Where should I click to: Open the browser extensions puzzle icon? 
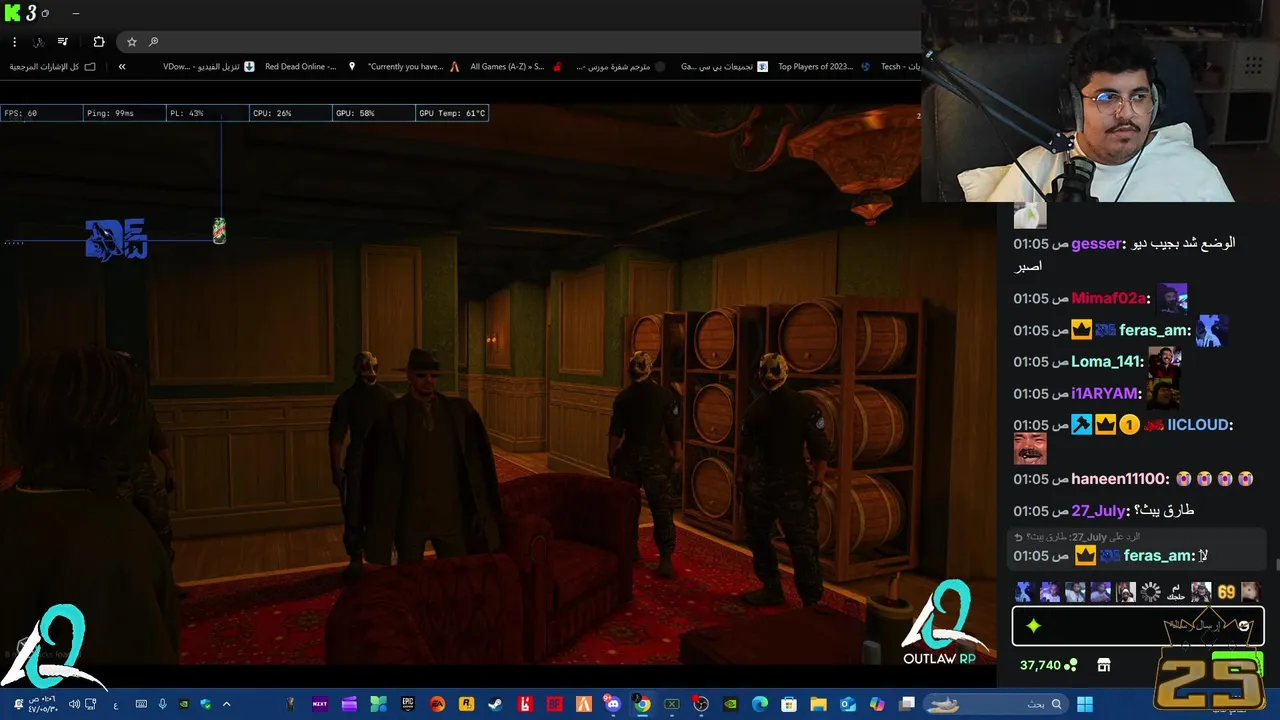(98, 42)
